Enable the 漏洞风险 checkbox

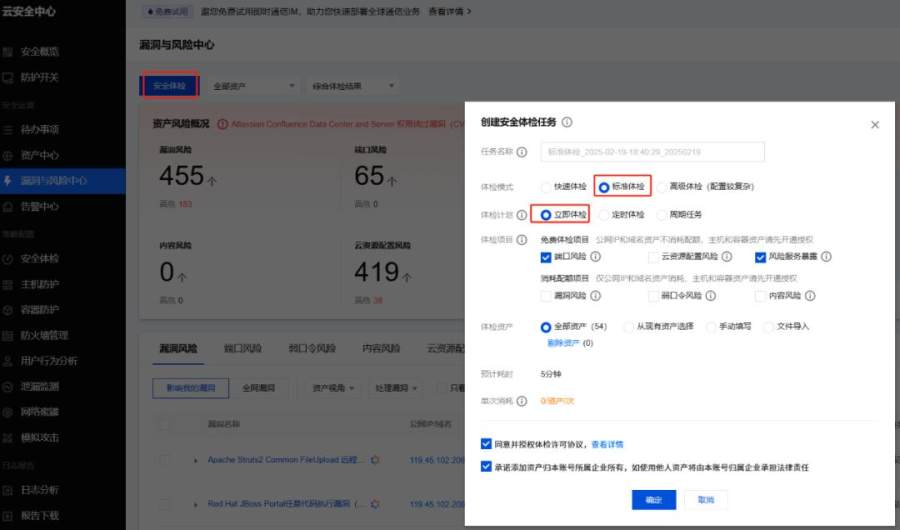(x=546, y=296)
